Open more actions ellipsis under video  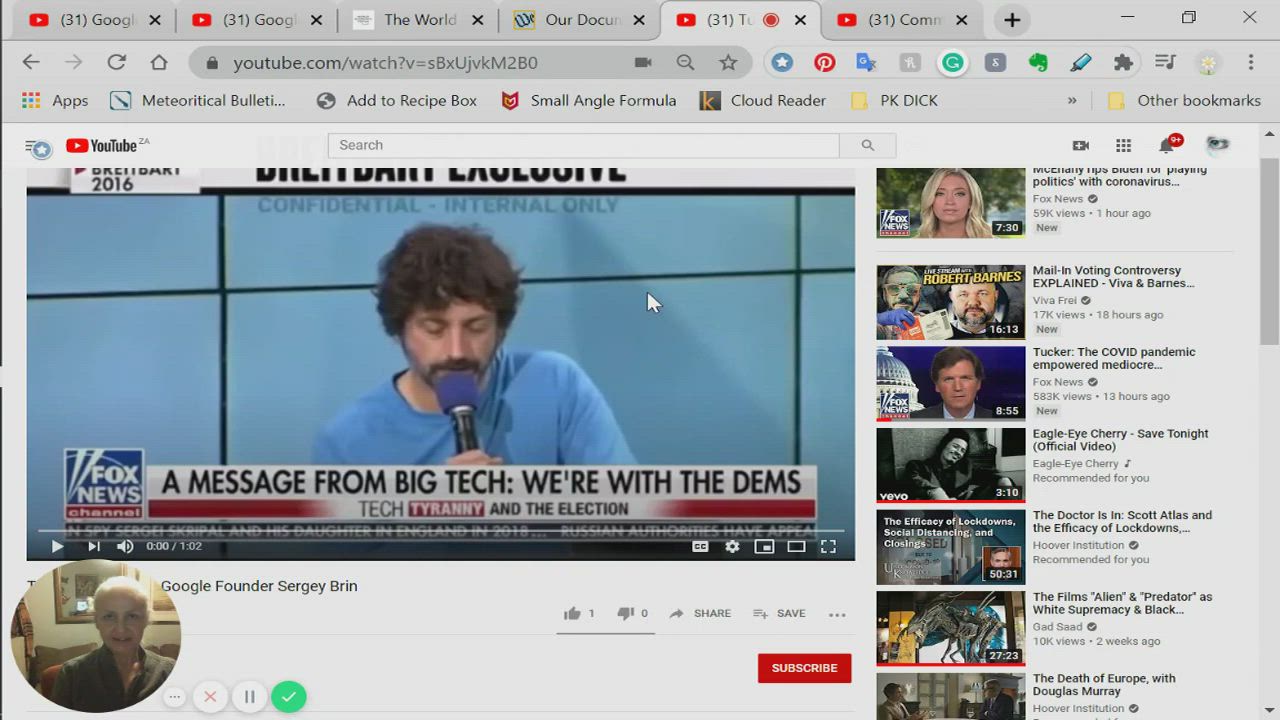837,614
